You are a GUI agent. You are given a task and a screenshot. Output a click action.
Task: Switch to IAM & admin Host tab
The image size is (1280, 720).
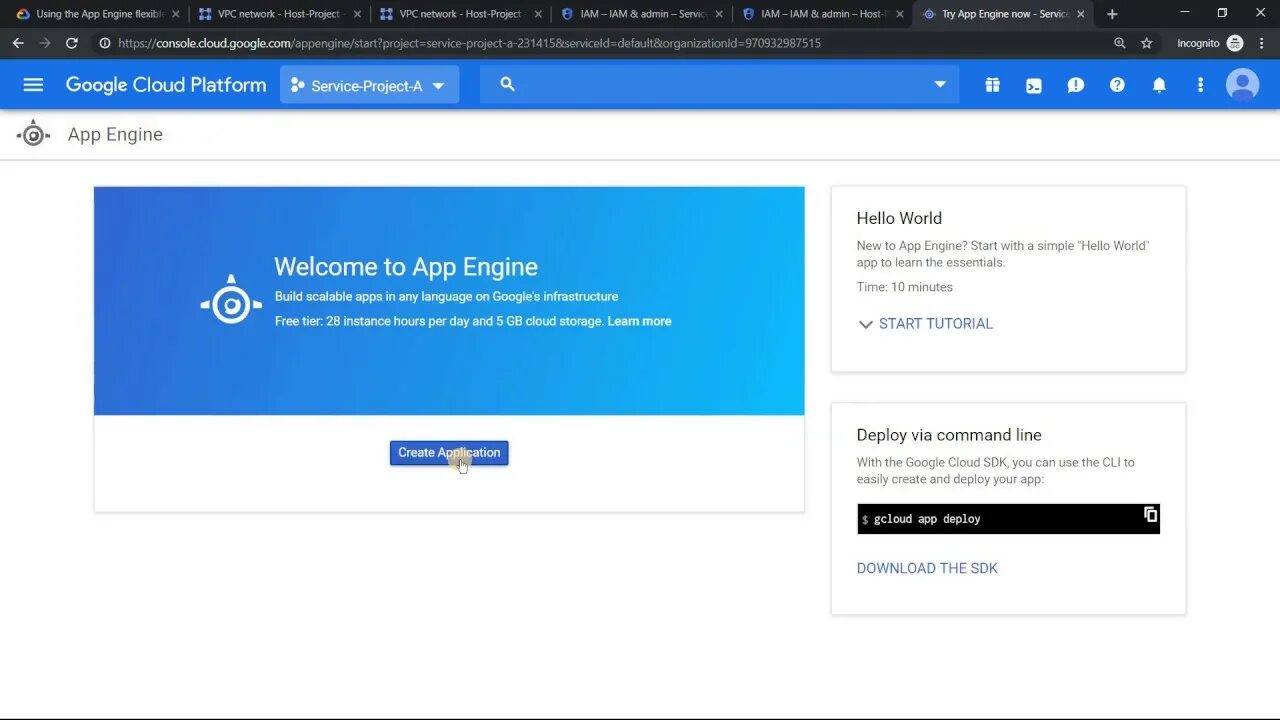[x=823, y=14]
